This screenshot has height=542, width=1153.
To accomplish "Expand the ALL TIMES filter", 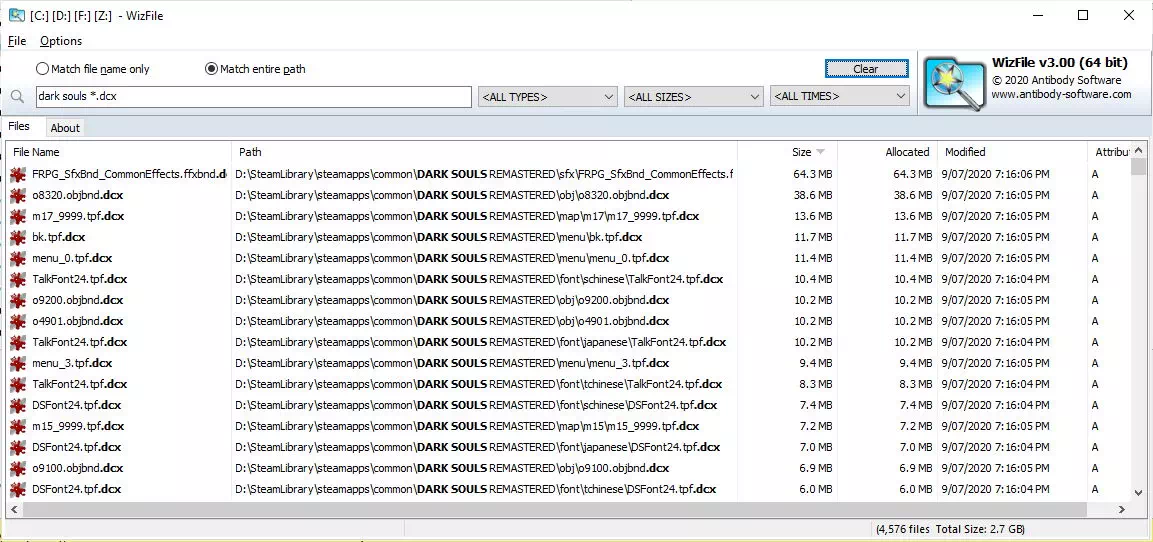I will coord(840,96).
